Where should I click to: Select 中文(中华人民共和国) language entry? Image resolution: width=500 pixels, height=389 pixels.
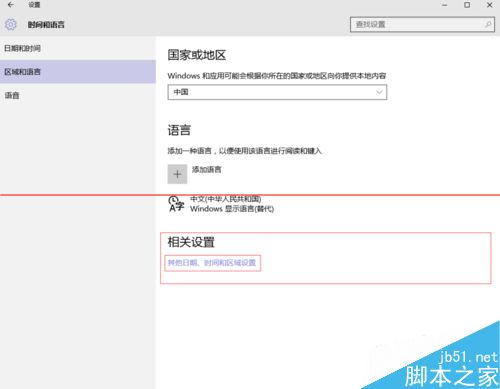pos(226,199)
